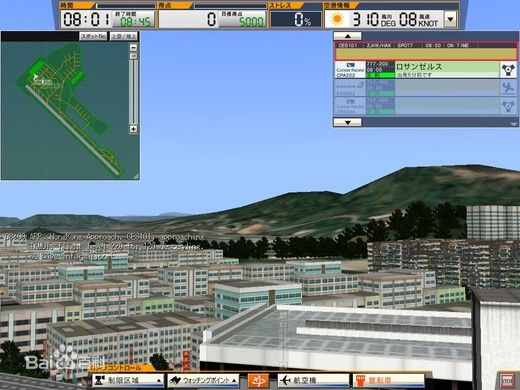The image size is (520, 390).
Task: Open the weather info dropdown arrow
Action: tap(450, 19)
